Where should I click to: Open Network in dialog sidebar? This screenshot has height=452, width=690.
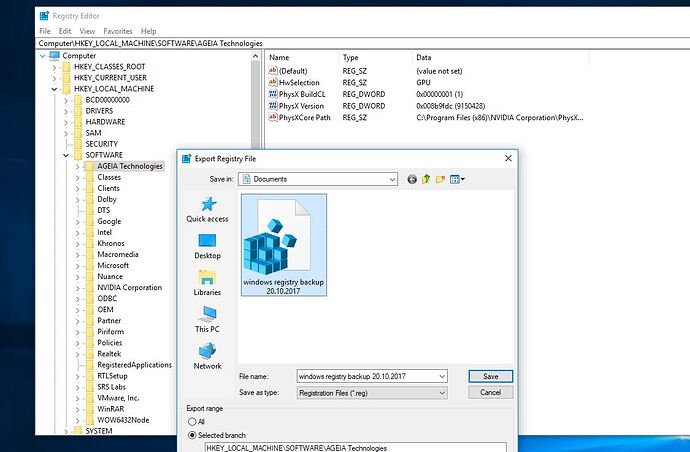tap(207, 356)
